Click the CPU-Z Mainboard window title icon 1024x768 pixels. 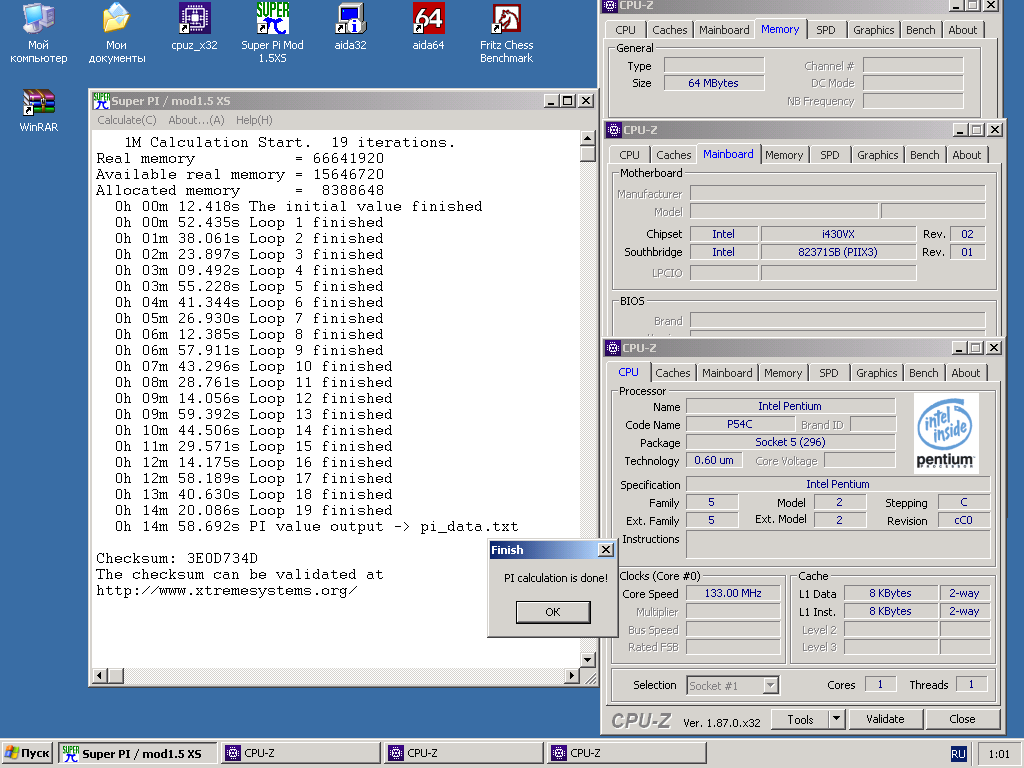click(x=613, y=129)
